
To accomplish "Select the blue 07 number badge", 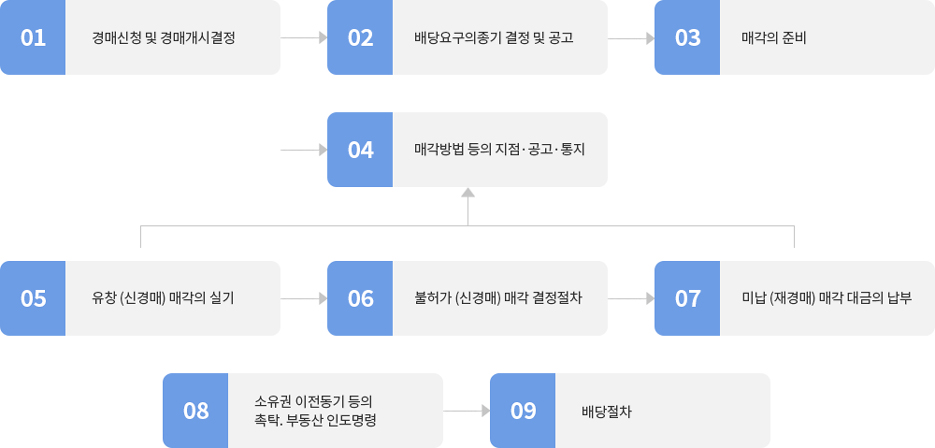I will pyautogui.click(x=687, y=298).
